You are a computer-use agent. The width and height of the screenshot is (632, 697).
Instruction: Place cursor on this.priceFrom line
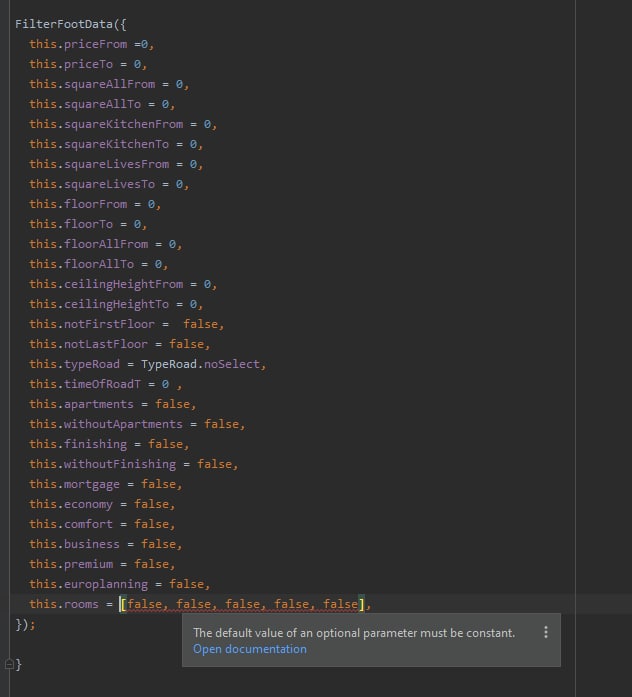(x=92, y=44)
